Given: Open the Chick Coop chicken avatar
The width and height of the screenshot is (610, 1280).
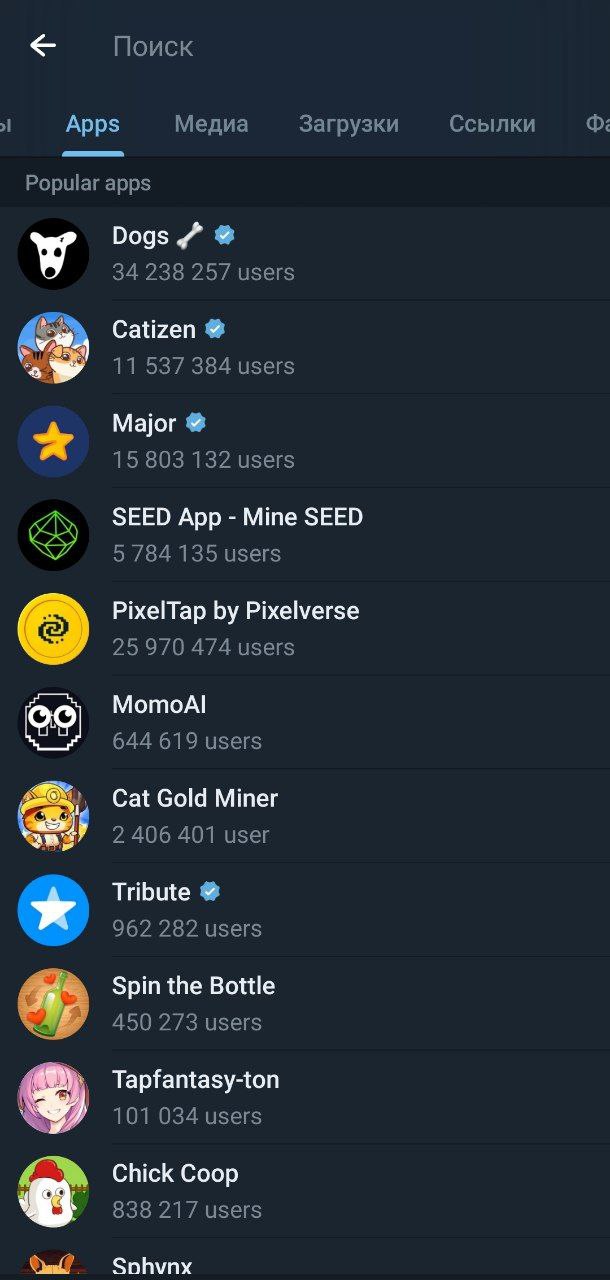Looking at the screenshot, I should point(53,1192).
